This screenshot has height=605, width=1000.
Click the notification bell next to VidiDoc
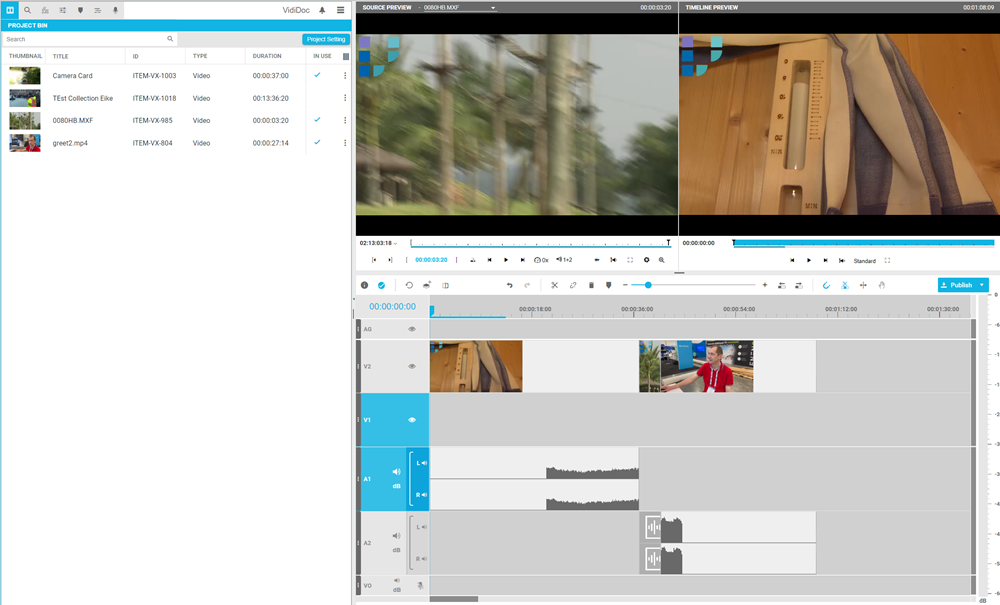pos(322,9)
